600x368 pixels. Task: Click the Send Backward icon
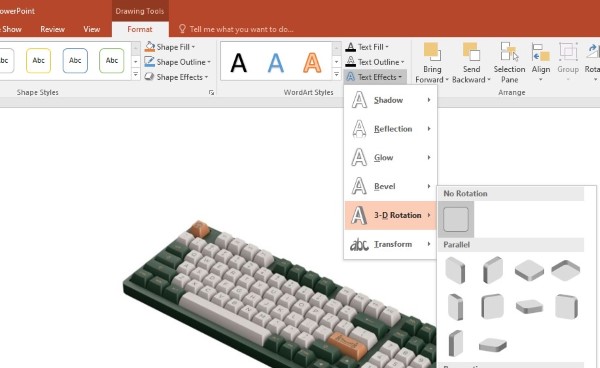[x=471, y=52]
